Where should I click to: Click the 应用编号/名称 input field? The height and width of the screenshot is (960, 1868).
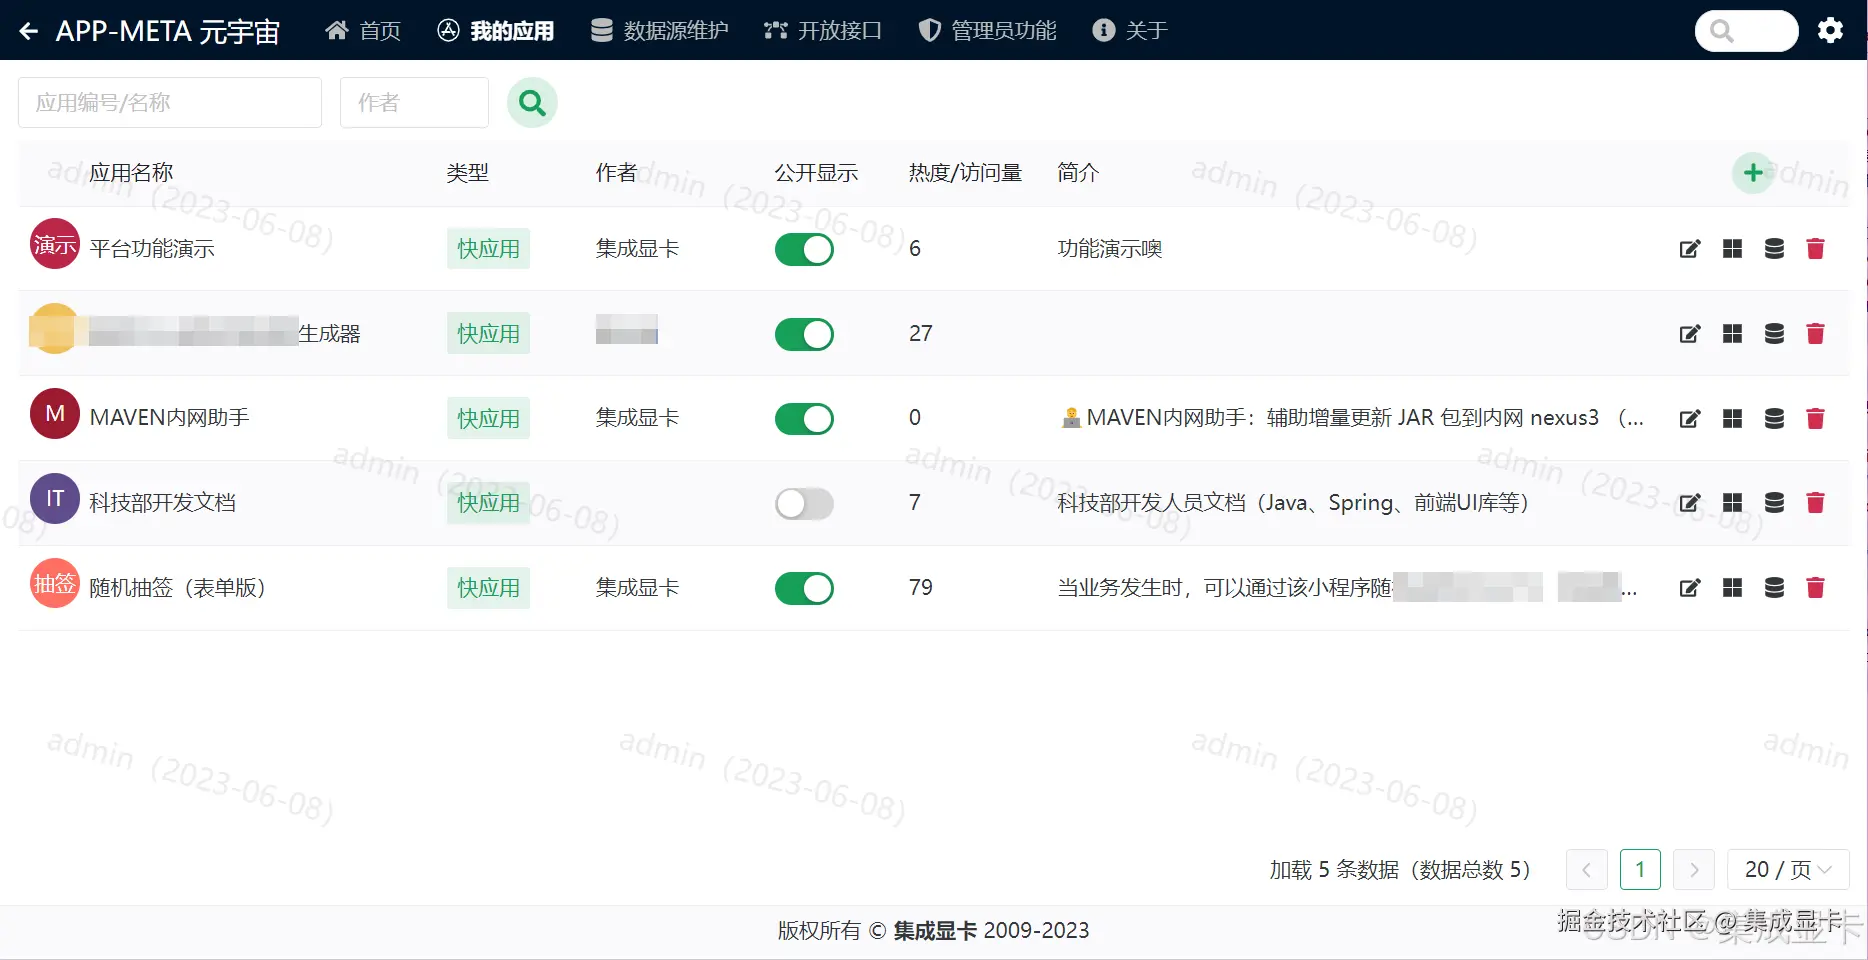click(x=169, y=102)
